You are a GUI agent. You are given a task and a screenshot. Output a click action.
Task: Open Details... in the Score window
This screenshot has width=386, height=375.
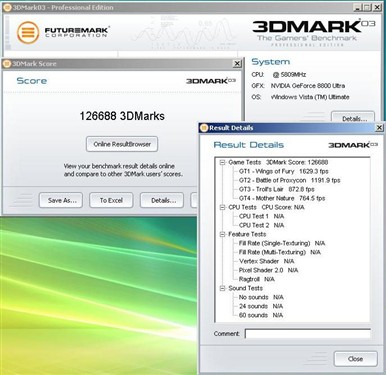[x=162, y=200]
